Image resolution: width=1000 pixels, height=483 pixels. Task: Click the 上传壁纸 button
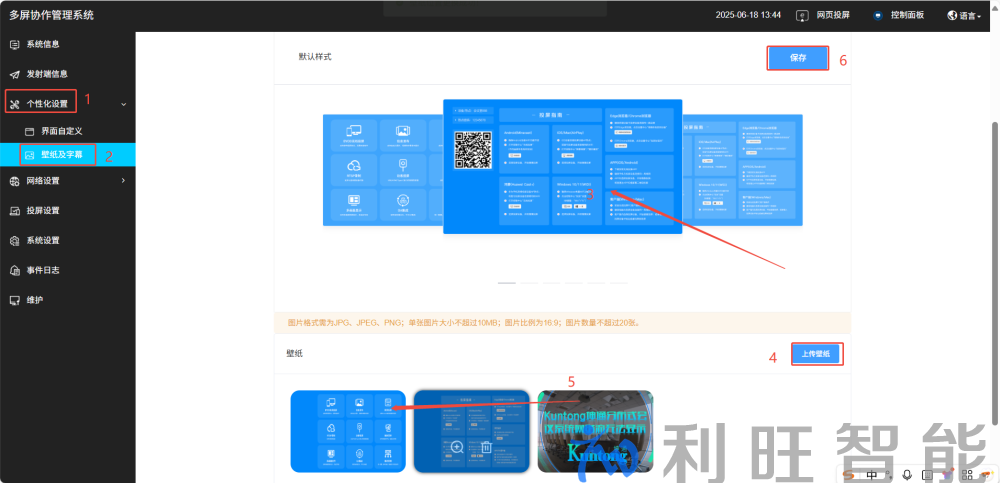[x=818, y=354]
